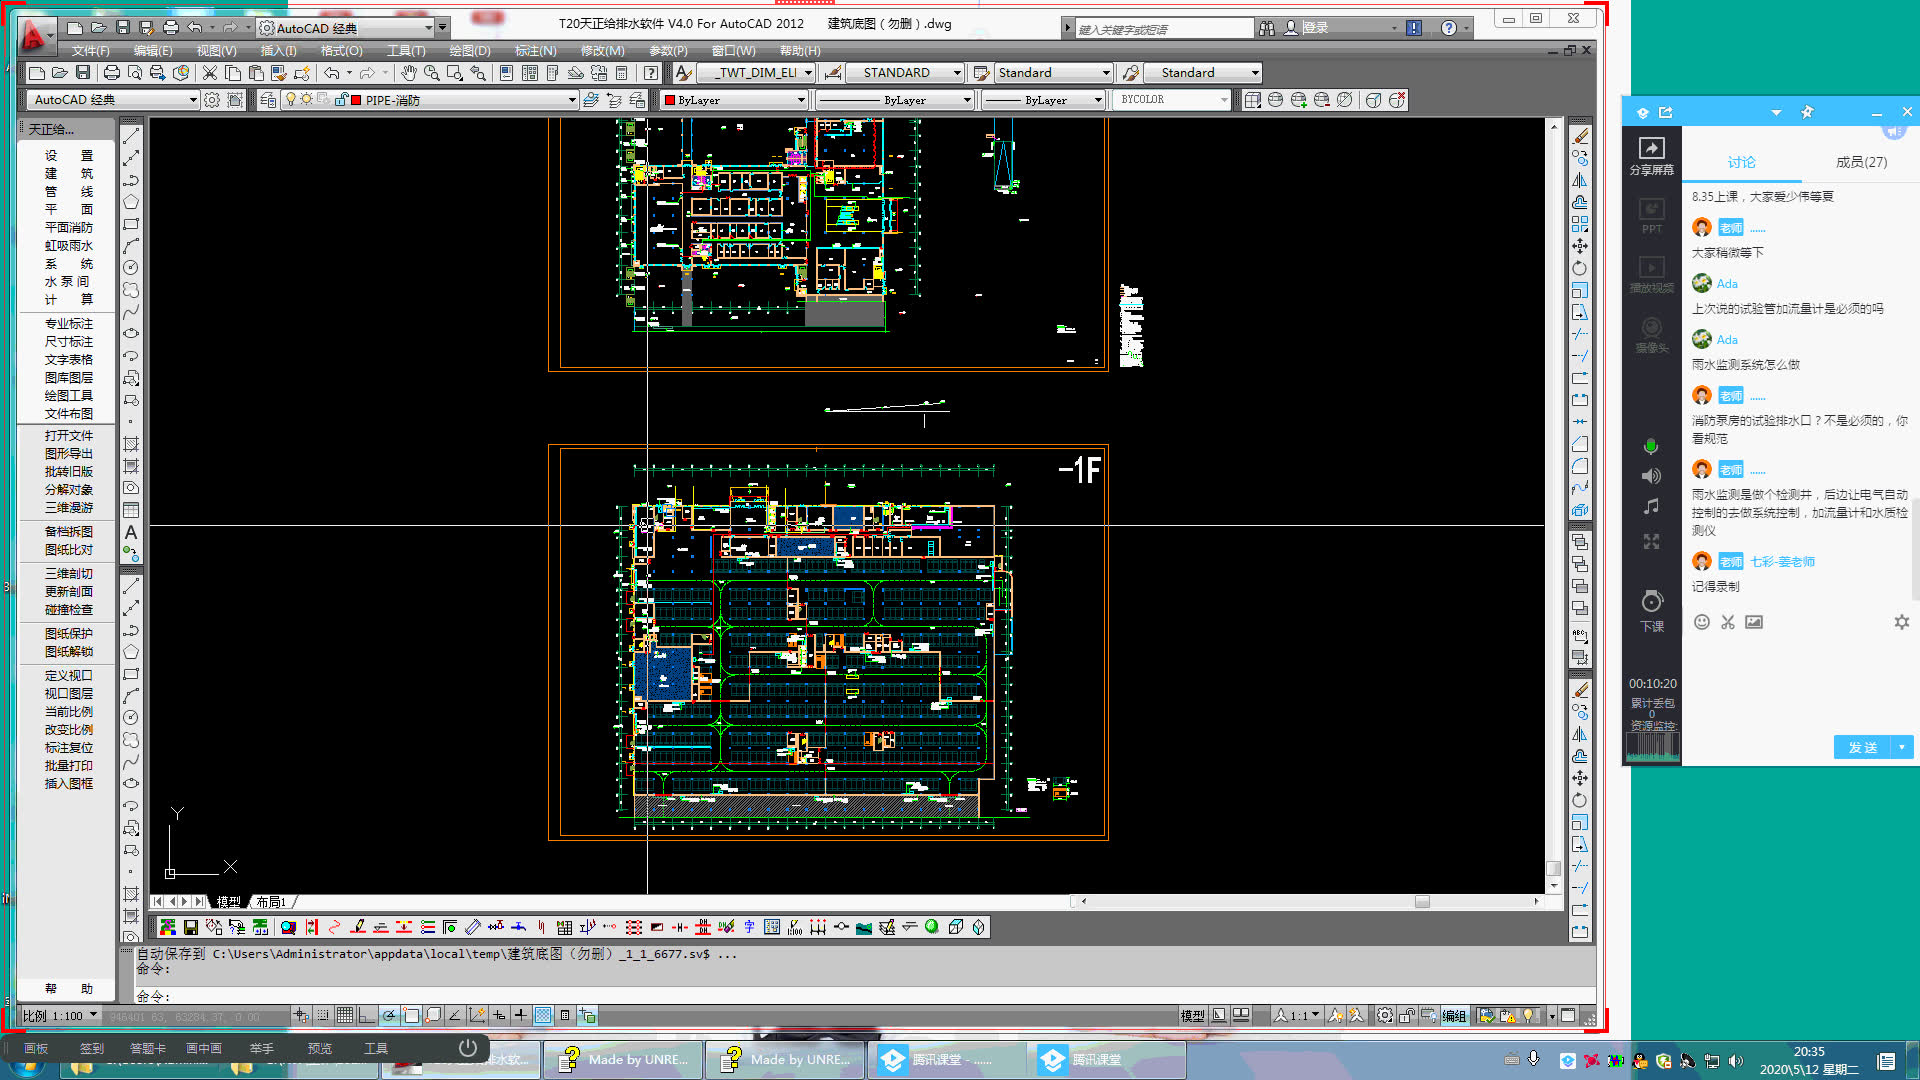The height and width of the screenshot is (1080, 1920).
Task: Click the Plot print icon
Action: (111, 73)
